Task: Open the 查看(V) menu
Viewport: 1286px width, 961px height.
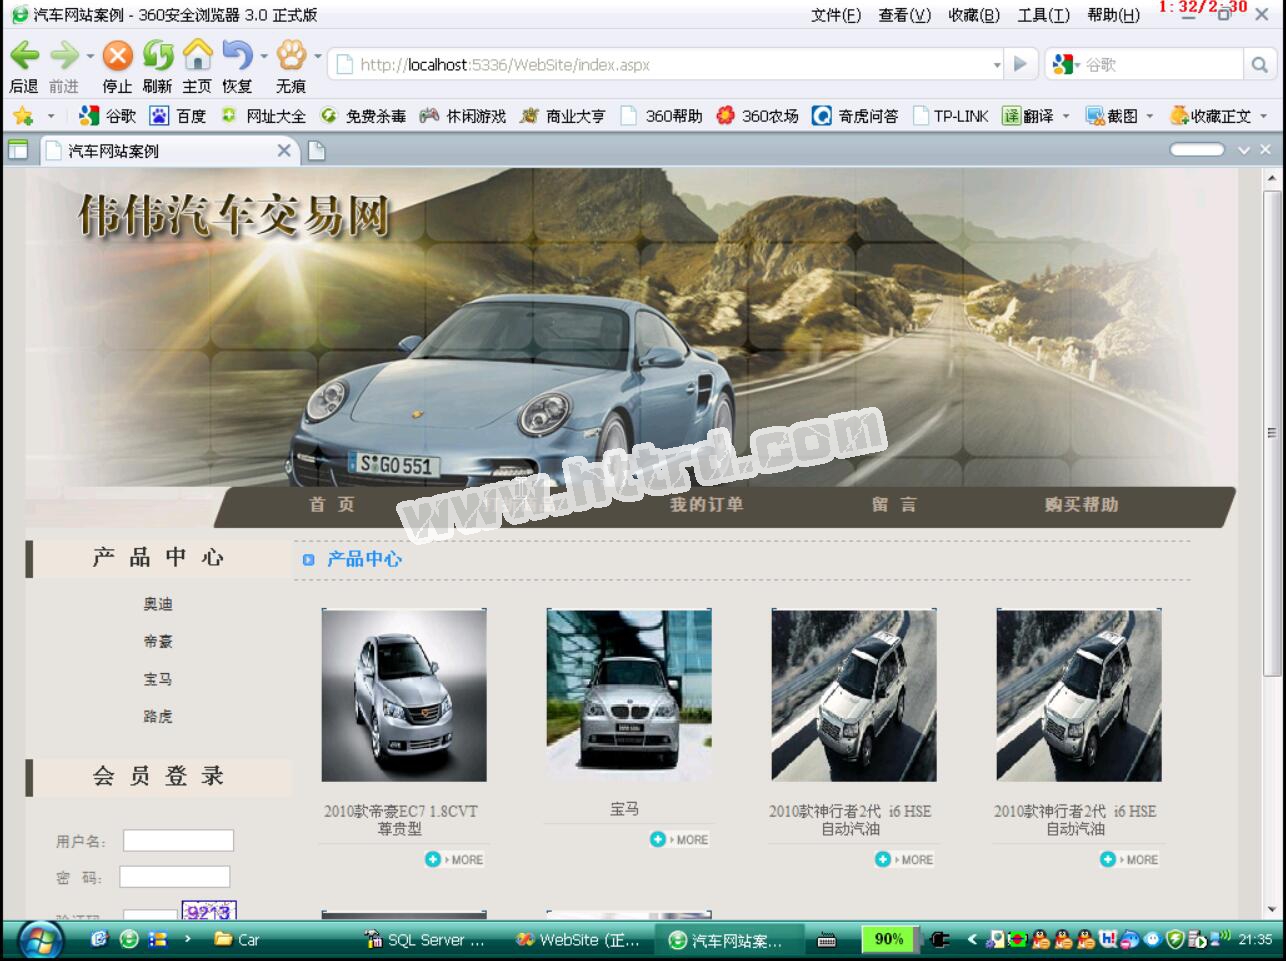Action: (x=905, y=15)
